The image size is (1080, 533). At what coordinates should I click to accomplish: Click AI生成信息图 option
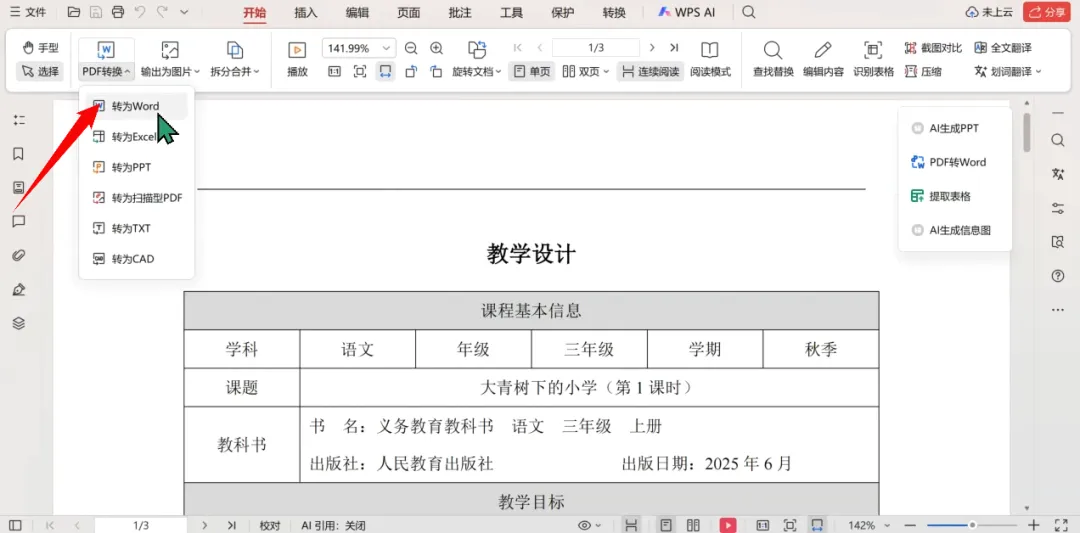(954, 231)
